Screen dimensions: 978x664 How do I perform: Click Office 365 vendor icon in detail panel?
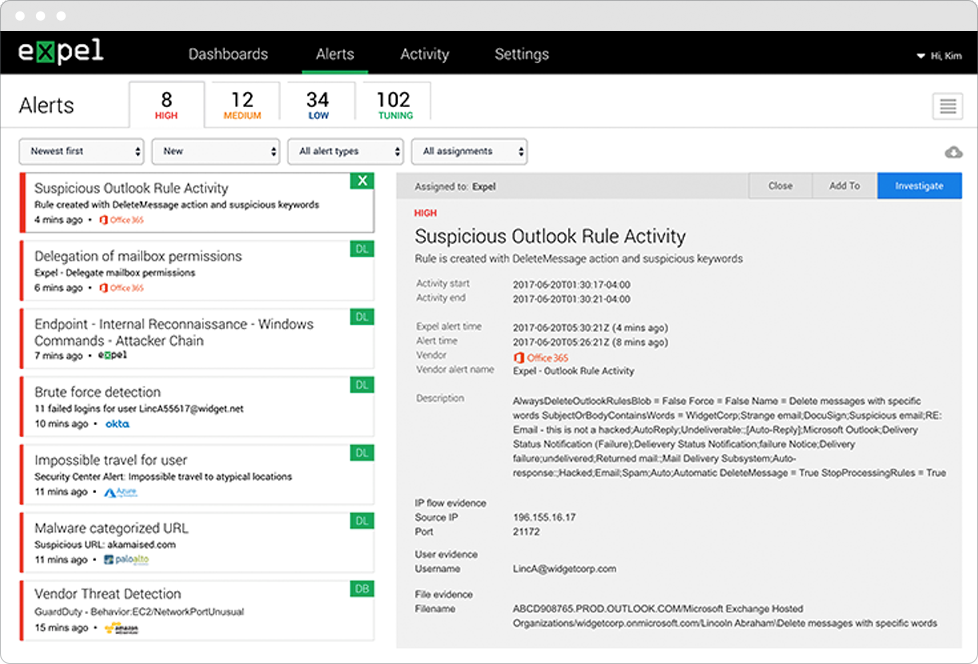541,357
